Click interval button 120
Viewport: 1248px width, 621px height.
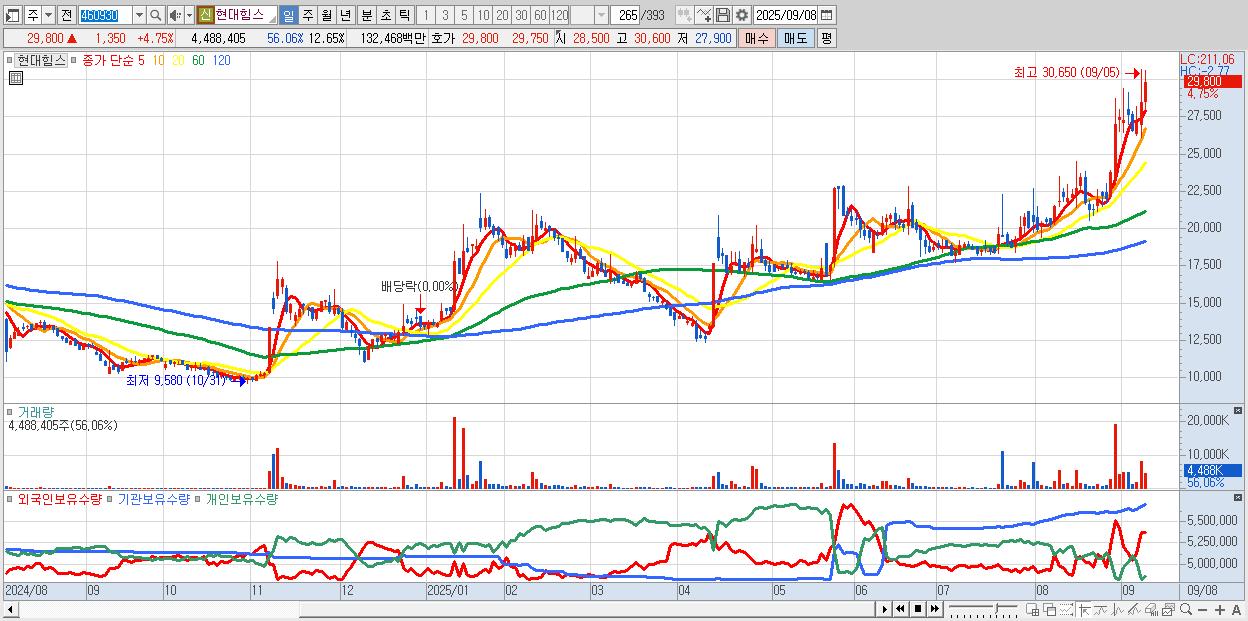(560, 15)
